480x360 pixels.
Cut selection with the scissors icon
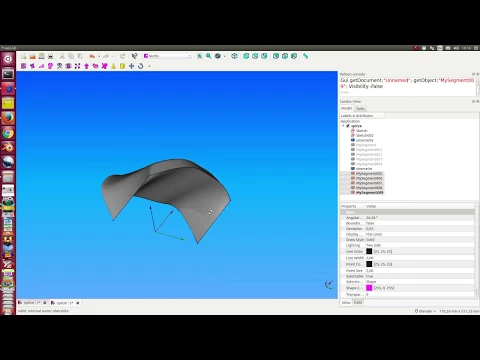(62, 56)
